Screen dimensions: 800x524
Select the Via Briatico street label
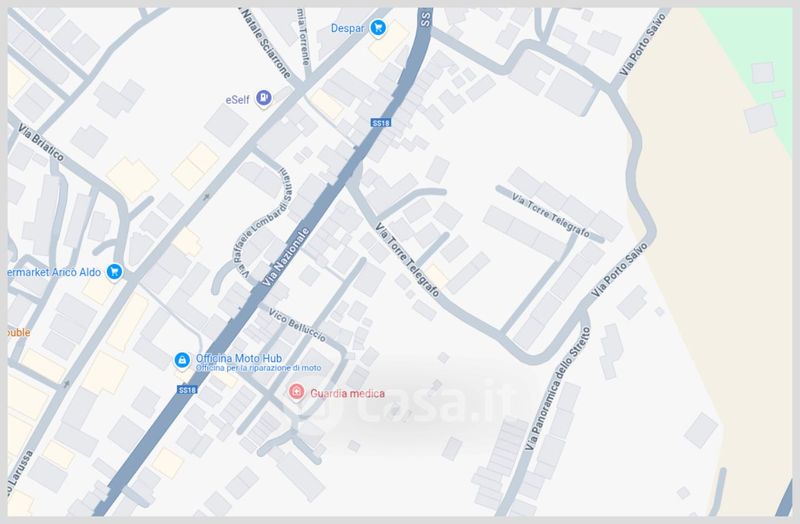[41, 142]
